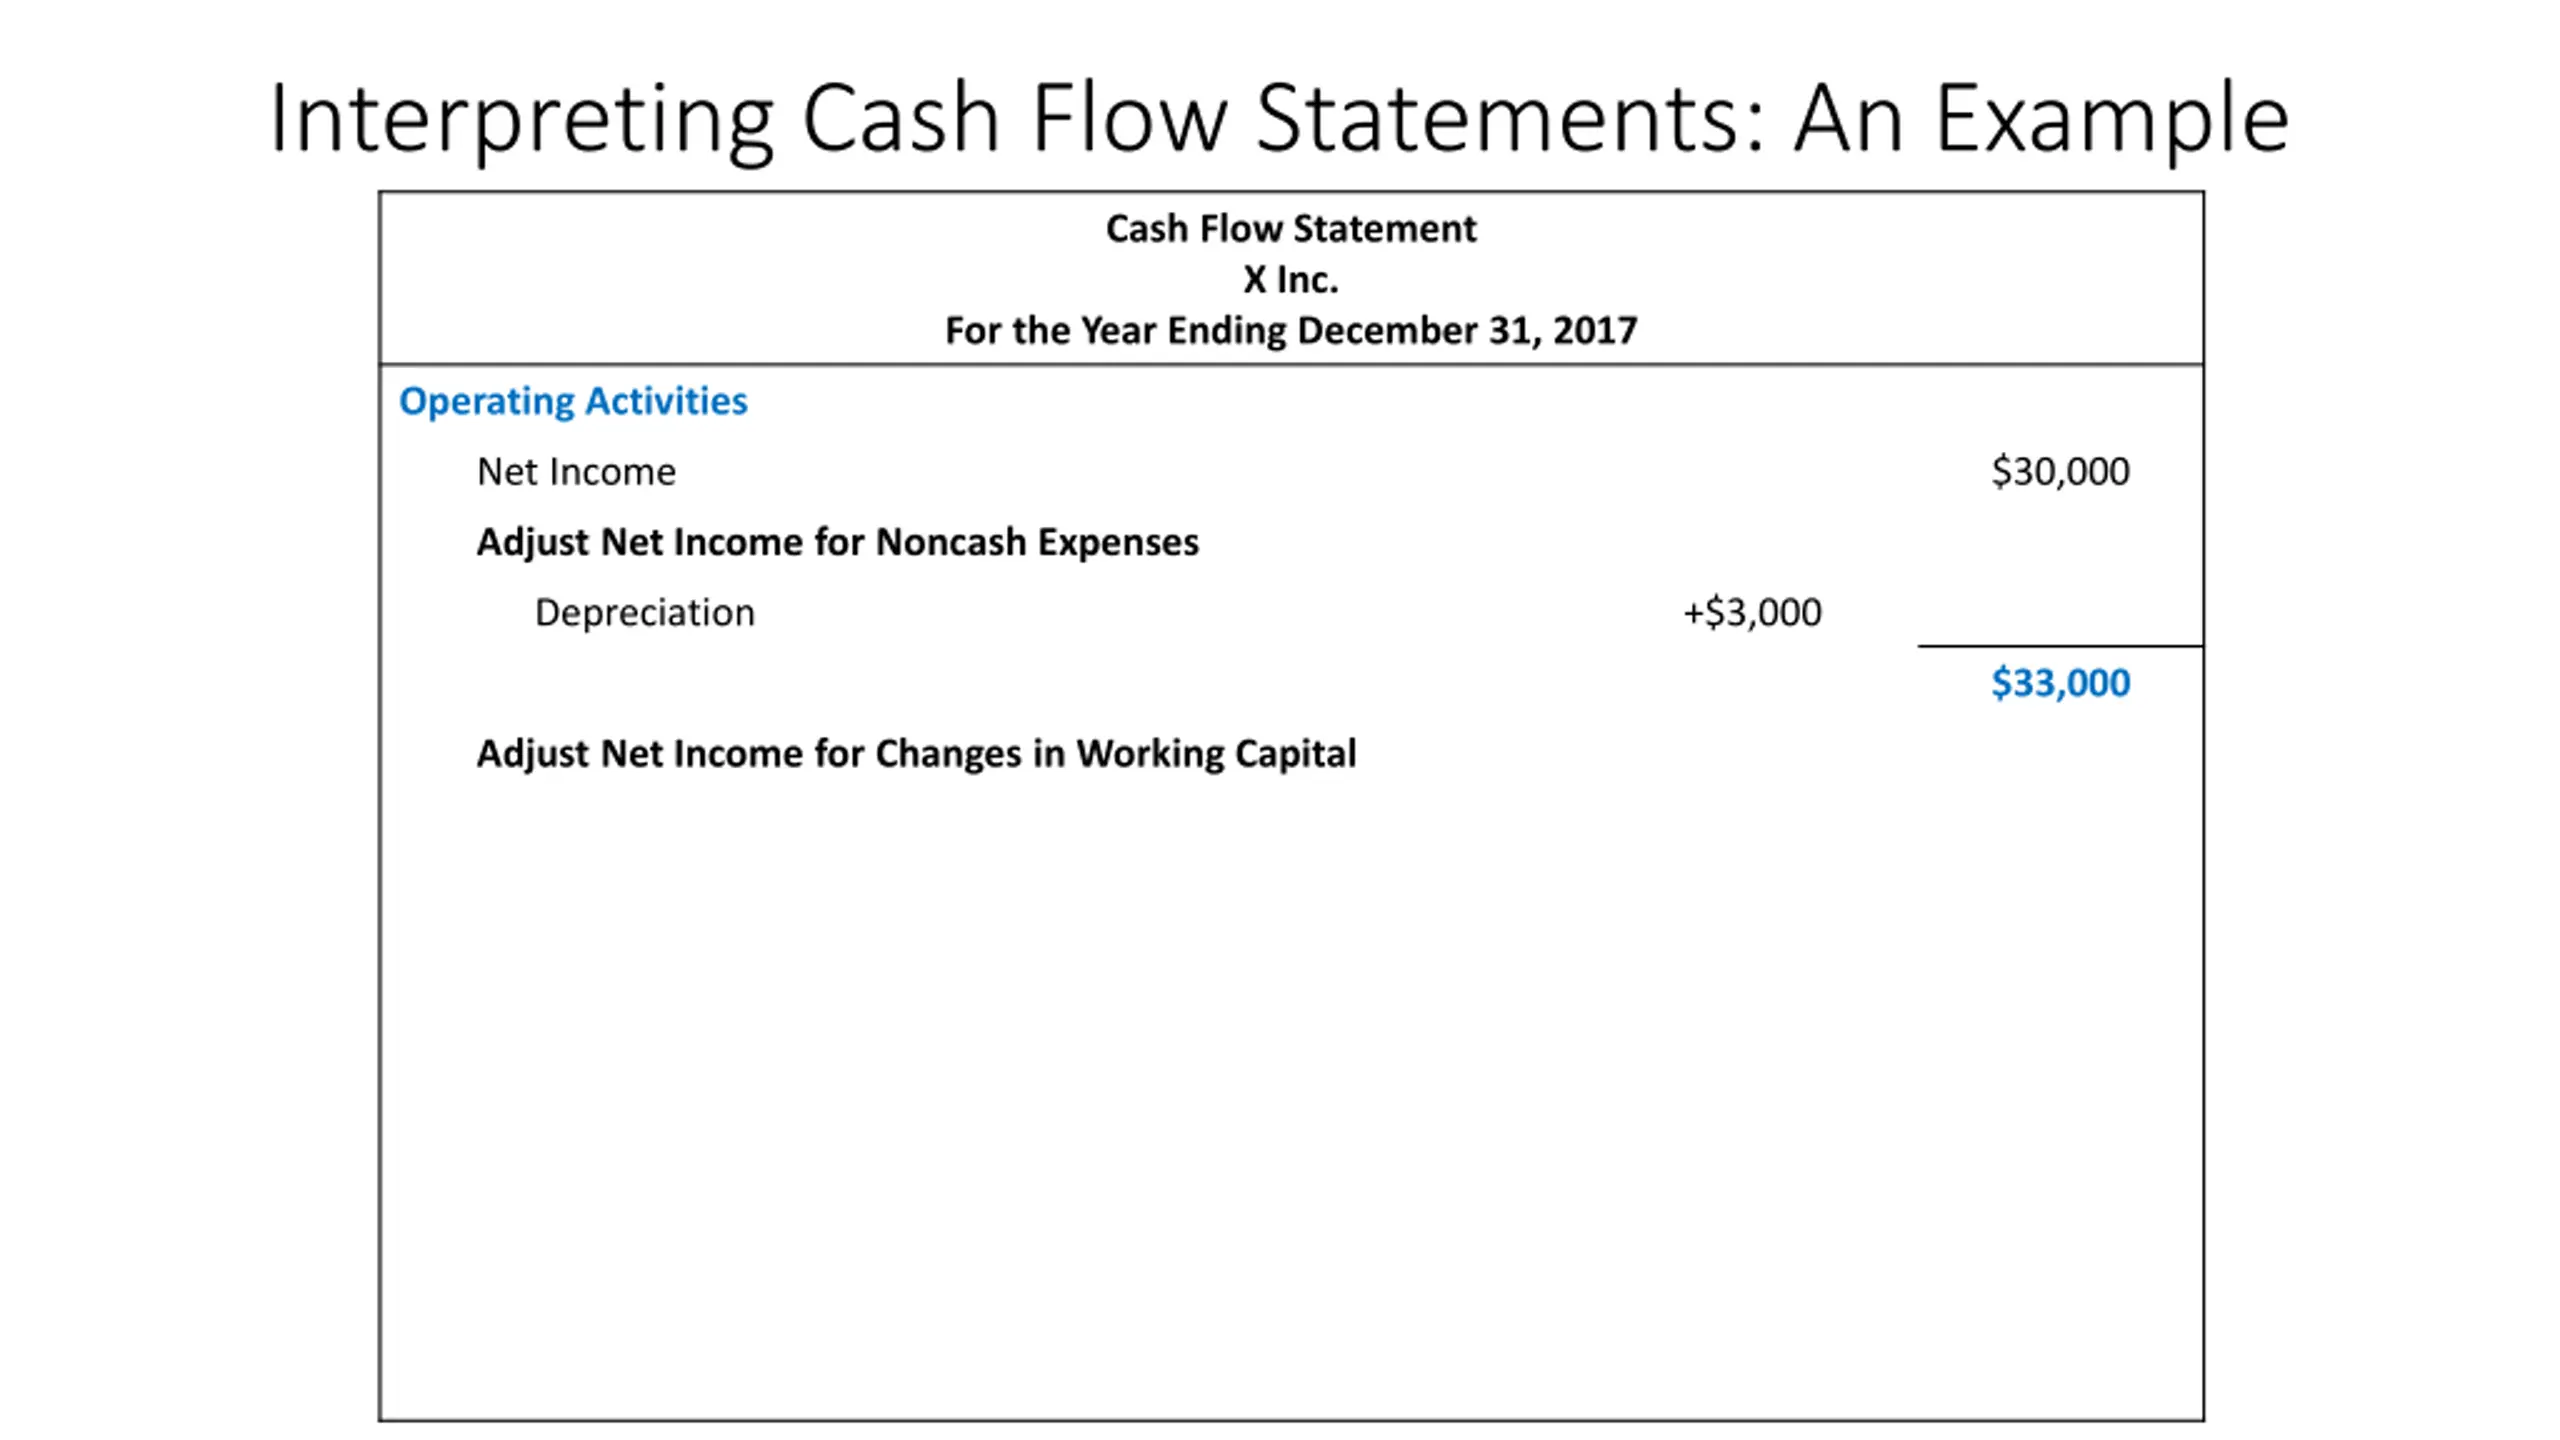This screenshot has width=2560, height=1440.
Task: Select 'For the Year Ending December 31, 2017'
Action: tap(1290, 331)
